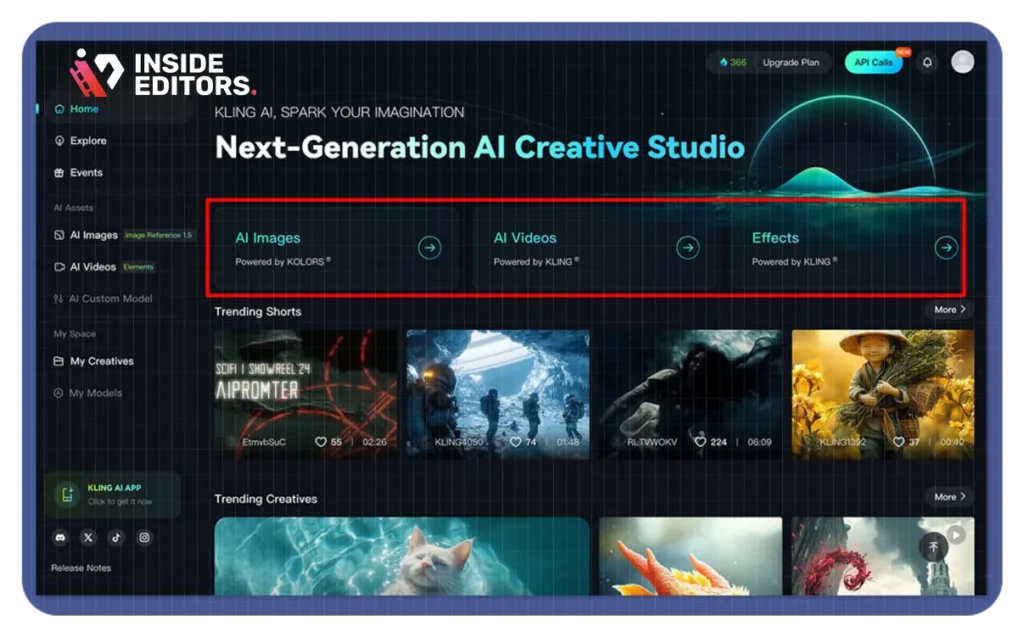Click Upgrade Plan button
The width and height of the screenshot is (1024, 637).
click(791, 63)
